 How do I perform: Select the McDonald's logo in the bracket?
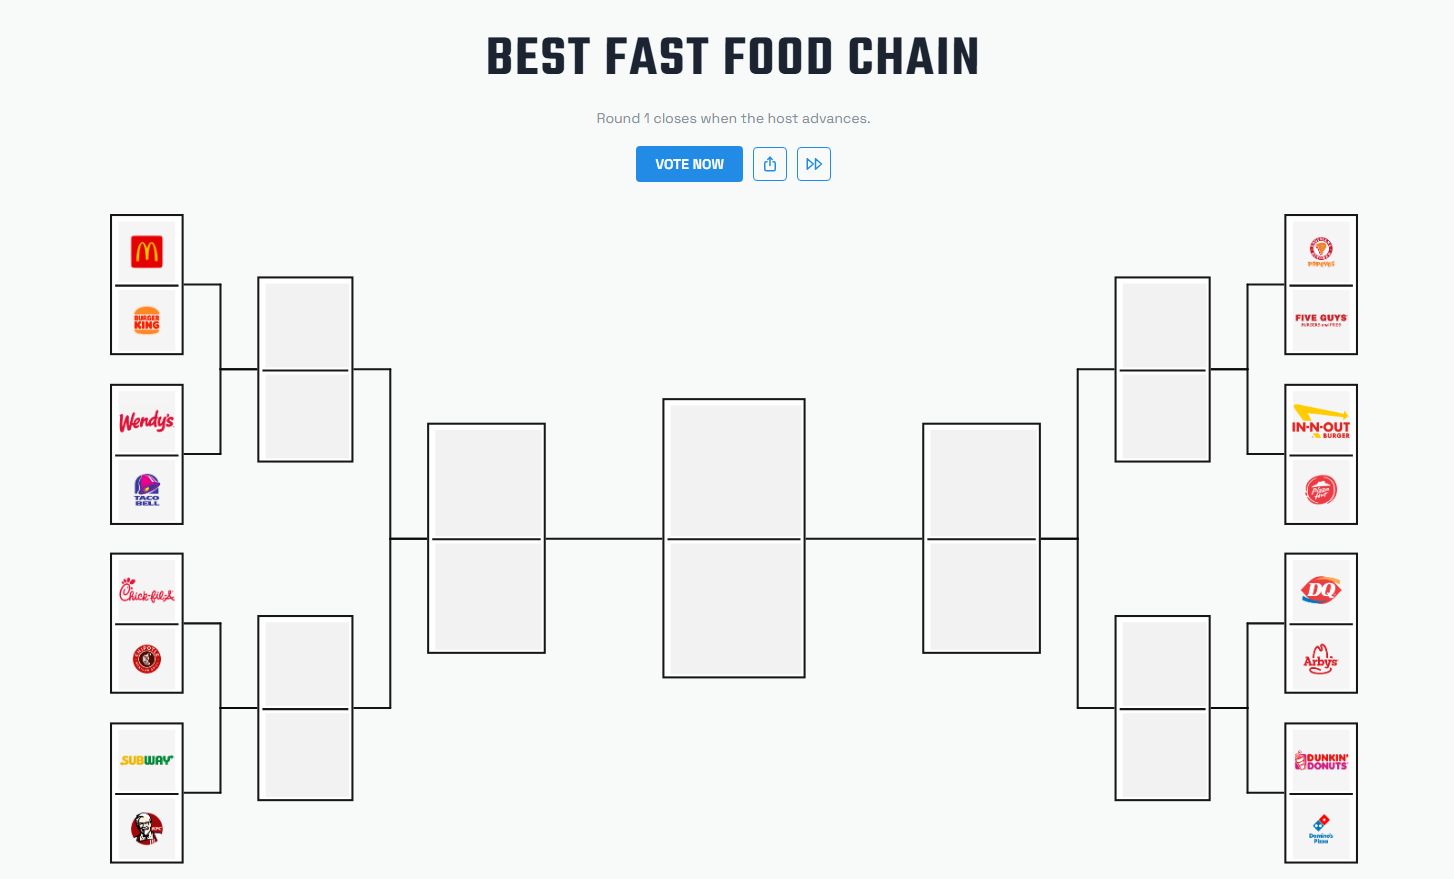(x=147, y=250)
